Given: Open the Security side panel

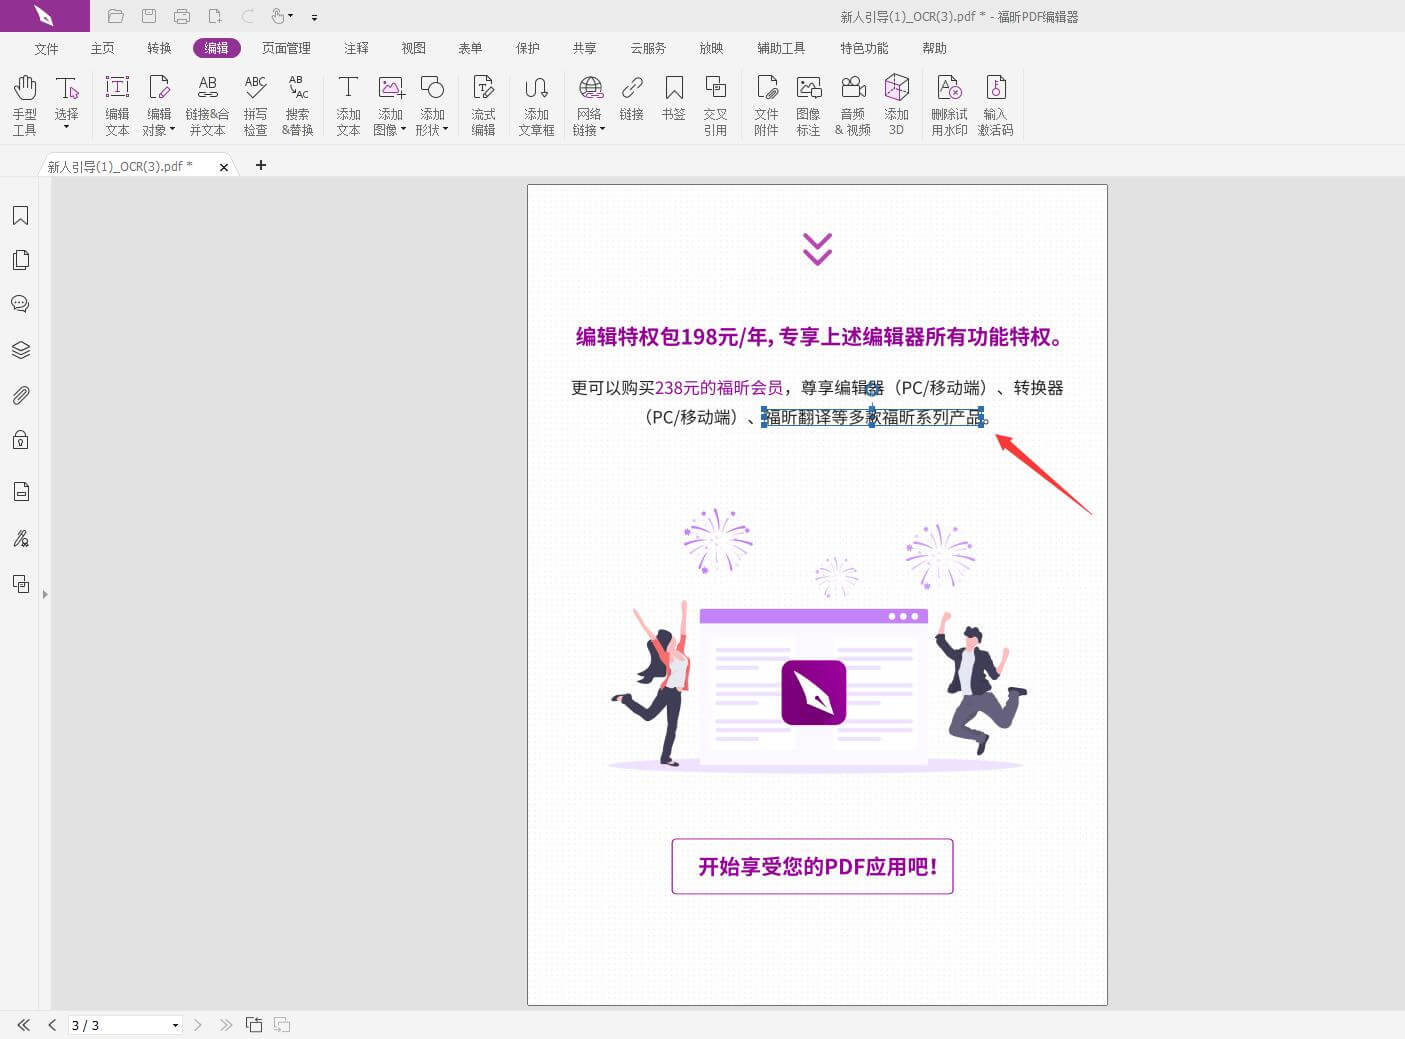Looking at the screenshot, I should click(20, 439).
